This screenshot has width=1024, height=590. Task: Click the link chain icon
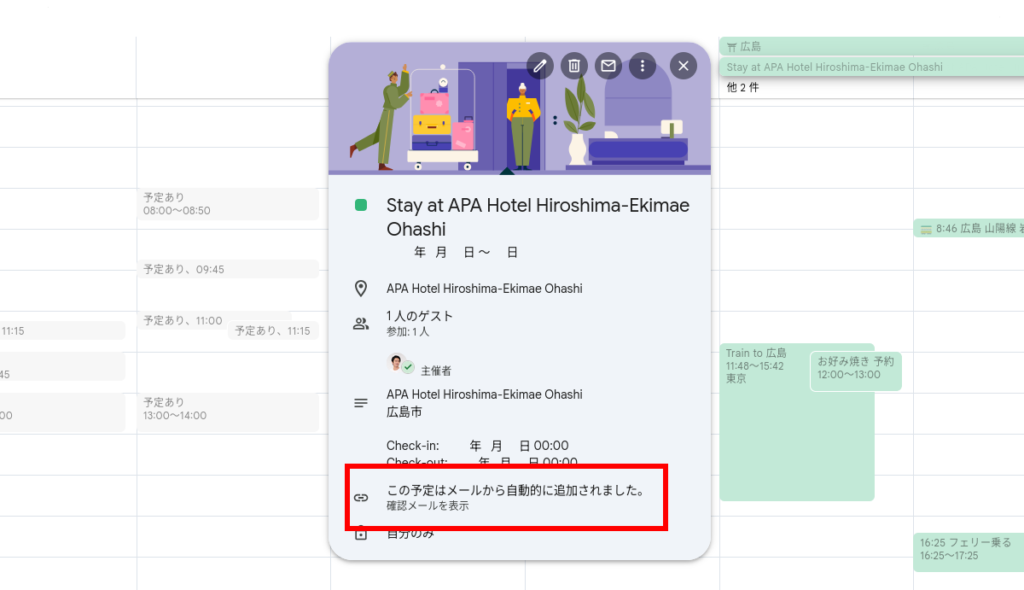click(x=360, y=498)
